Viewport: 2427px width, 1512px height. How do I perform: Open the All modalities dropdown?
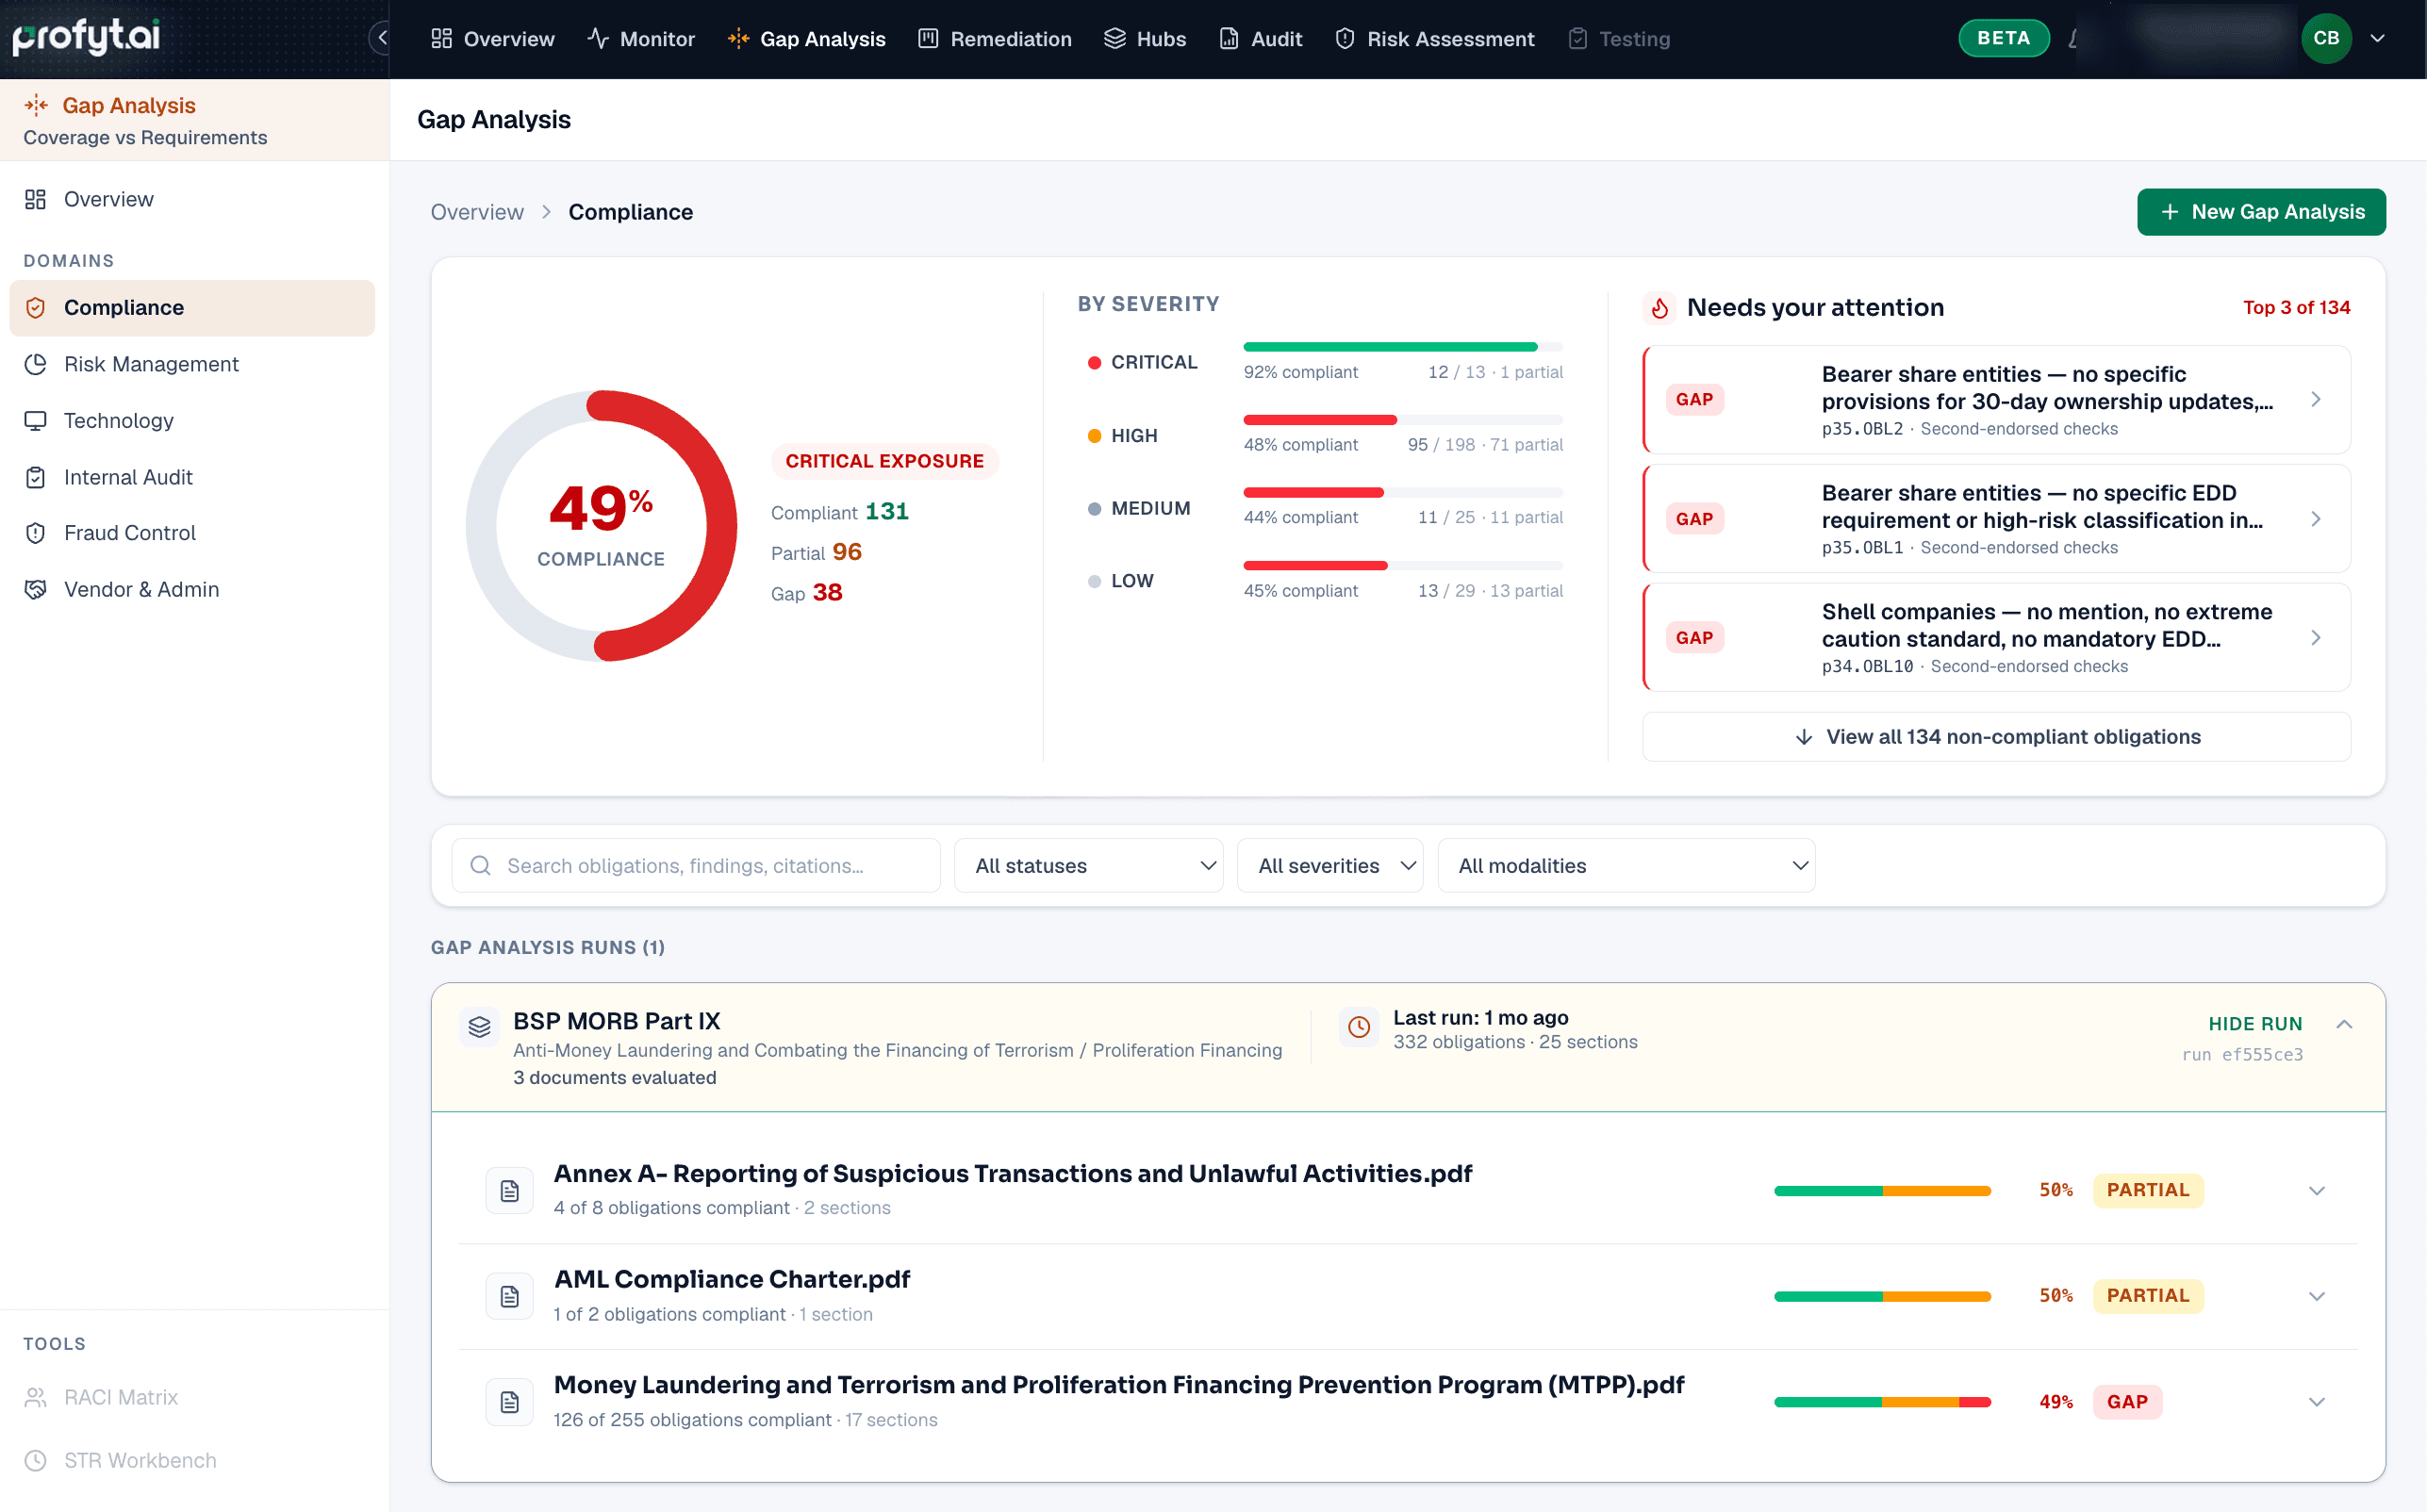click(1626, 865)
